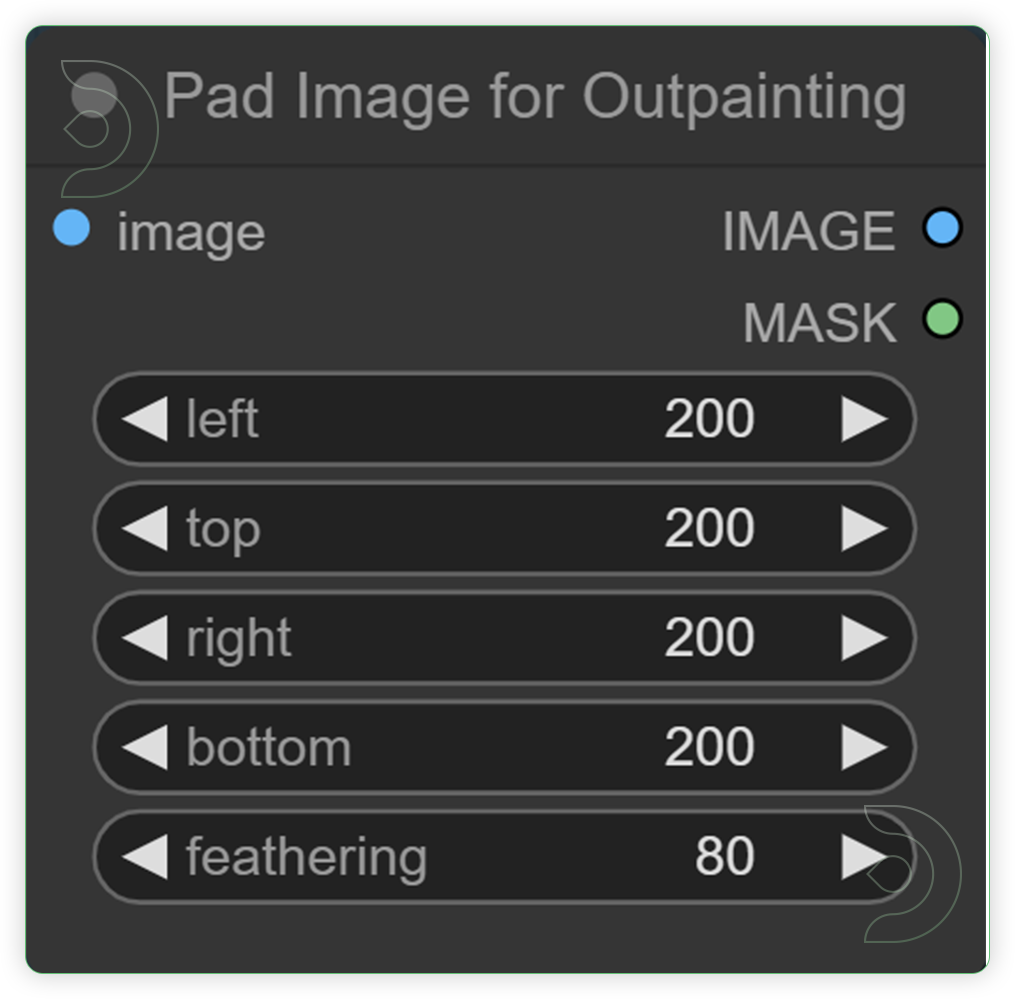This screenshot has width=1015, height=999.
Task: Select the feathering value showing 80
Action: 729,856
